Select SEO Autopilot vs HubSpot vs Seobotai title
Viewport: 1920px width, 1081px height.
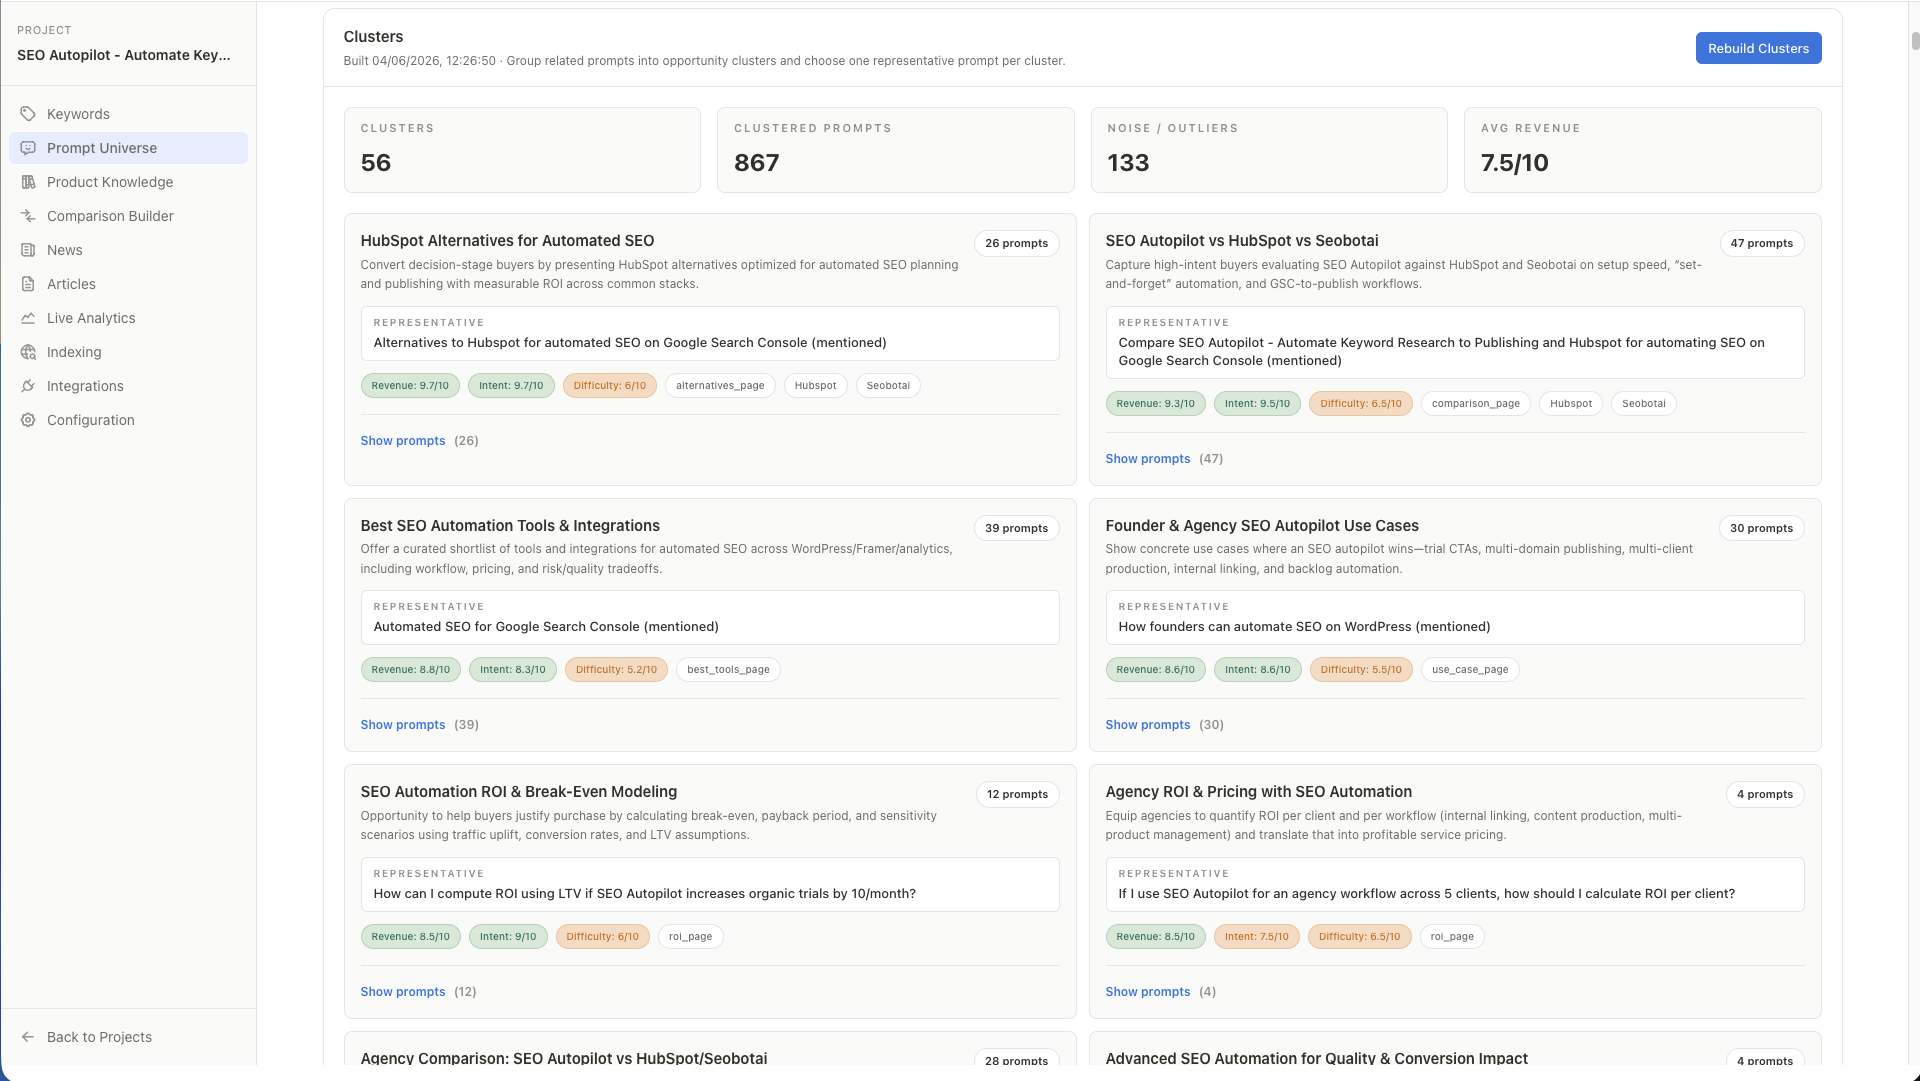1241,241
